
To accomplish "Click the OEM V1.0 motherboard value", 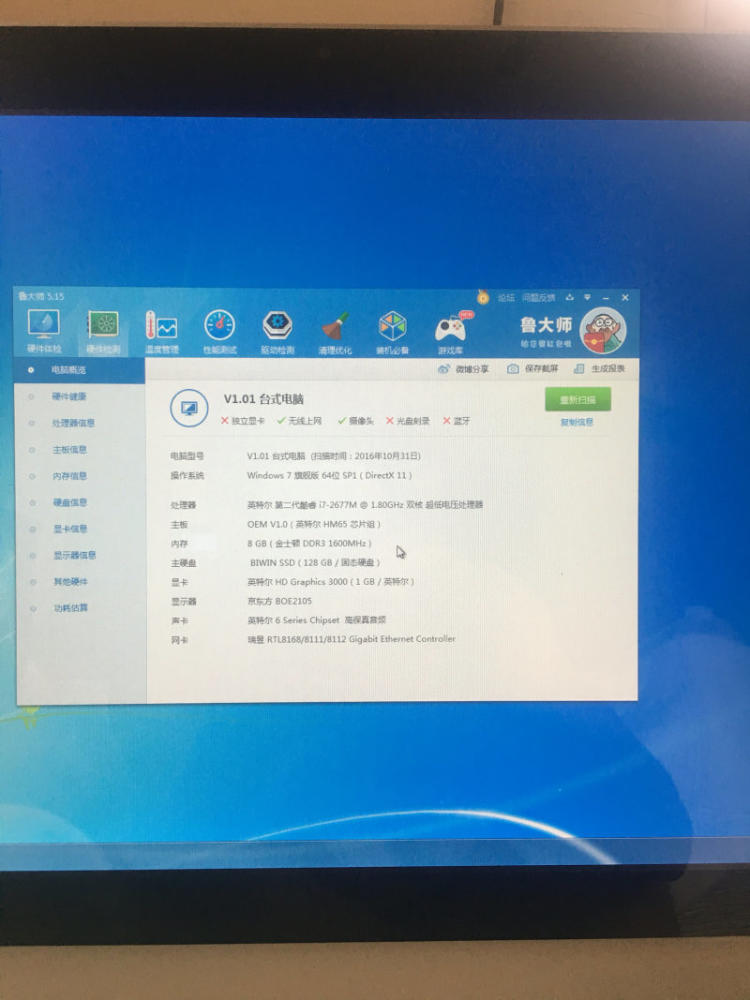I will click(313, 524).
